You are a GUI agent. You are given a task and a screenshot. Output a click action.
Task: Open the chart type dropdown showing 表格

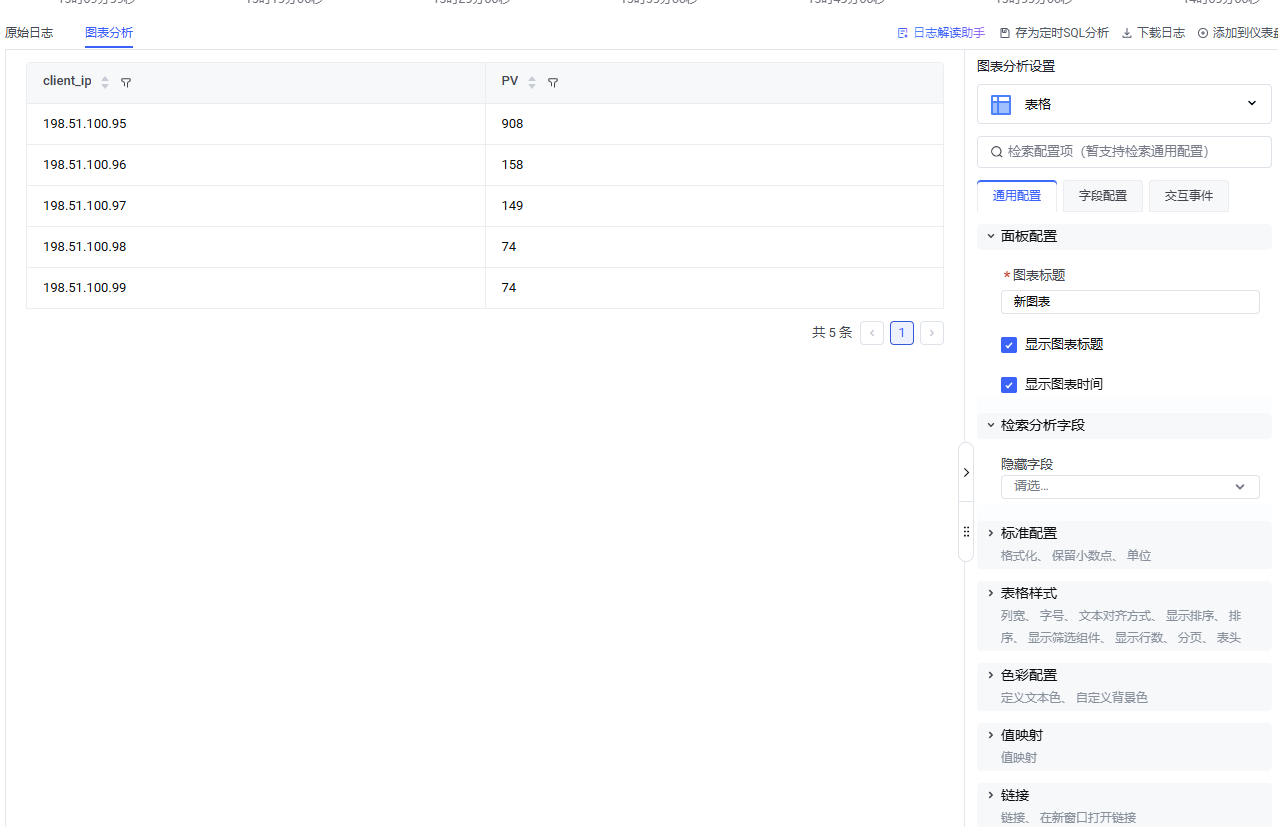click(1124, 104)
